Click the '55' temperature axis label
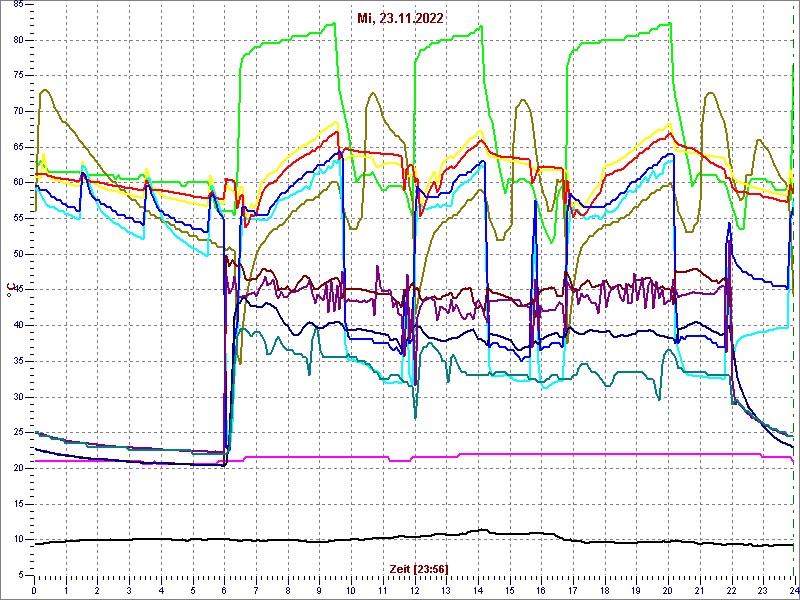This screenshot has width=800, height=600. click(17, 218)
